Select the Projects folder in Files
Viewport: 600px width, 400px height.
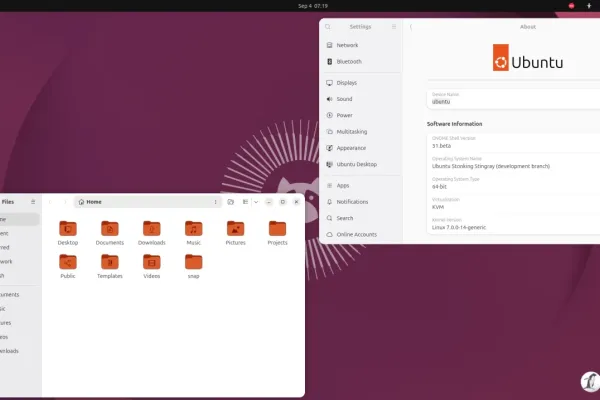pyautogui.click(x=277, y=233)
